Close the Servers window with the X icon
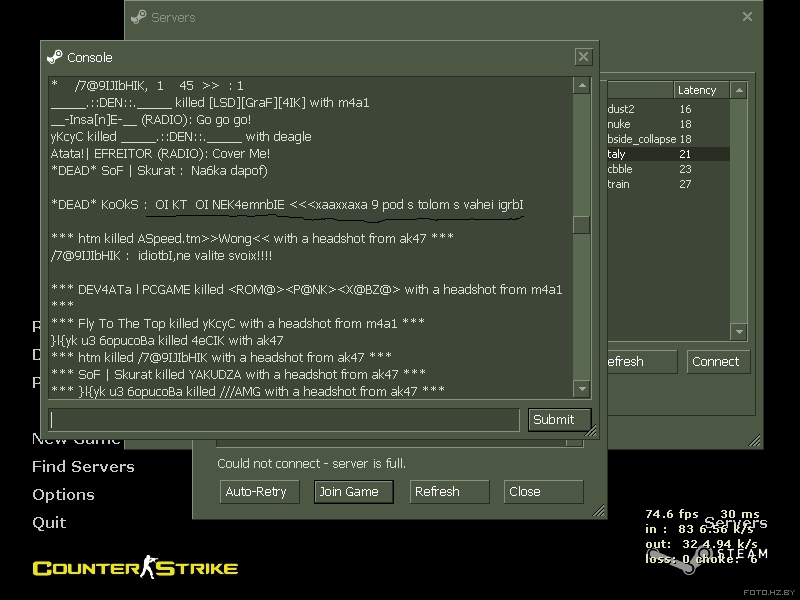 (x=747, y=17)
